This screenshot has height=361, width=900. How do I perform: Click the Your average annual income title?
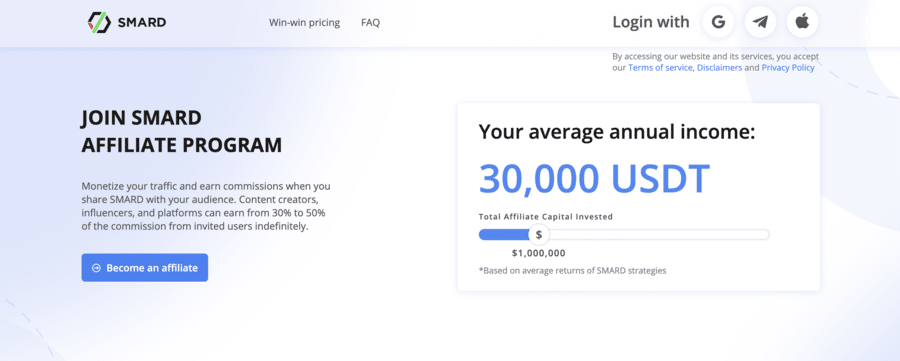[x=617, y=132]
